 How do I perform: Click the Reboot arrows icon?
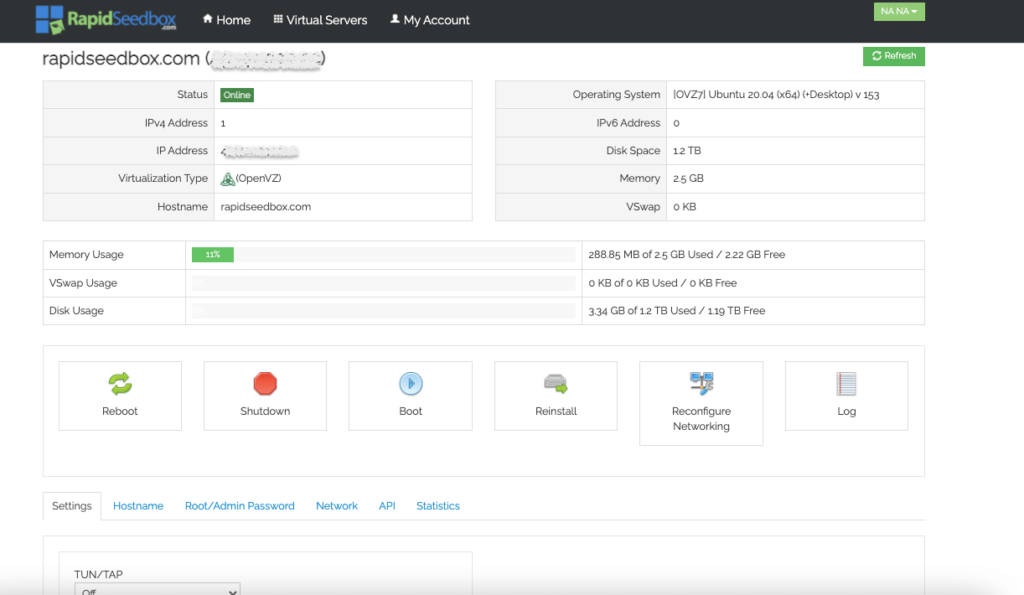click(120, 384)
